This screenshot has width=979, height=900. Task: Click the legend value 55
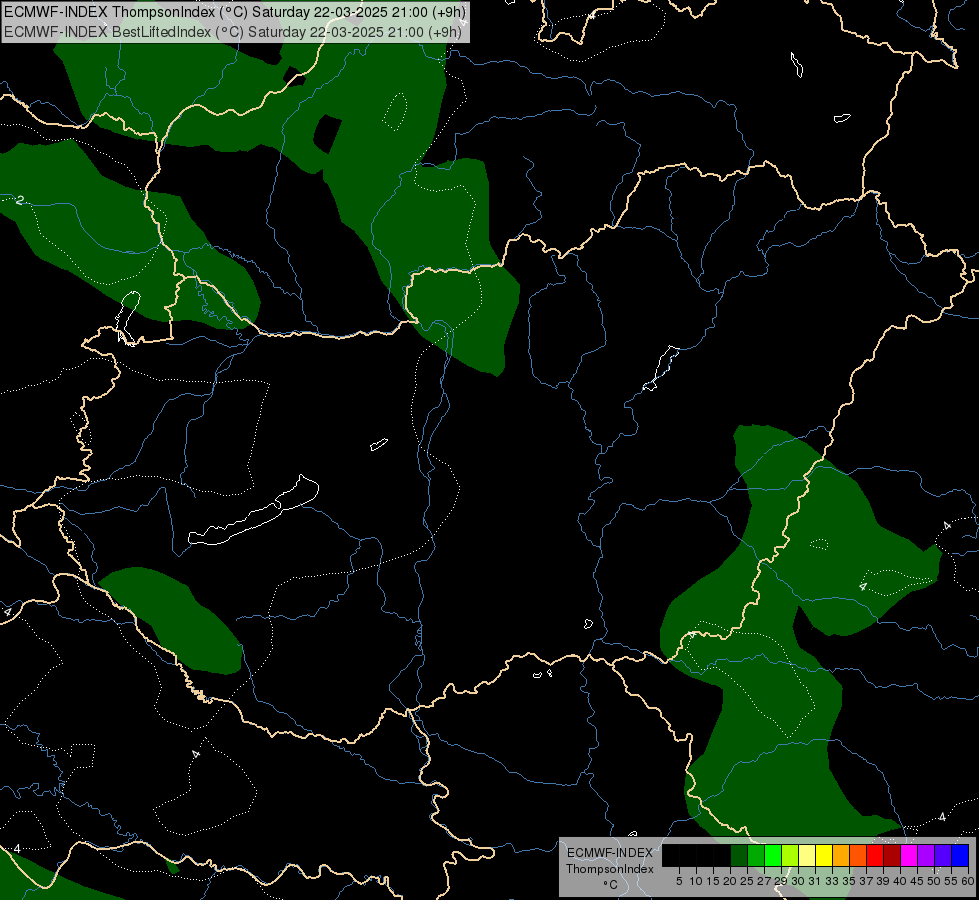tap(951, 881)
